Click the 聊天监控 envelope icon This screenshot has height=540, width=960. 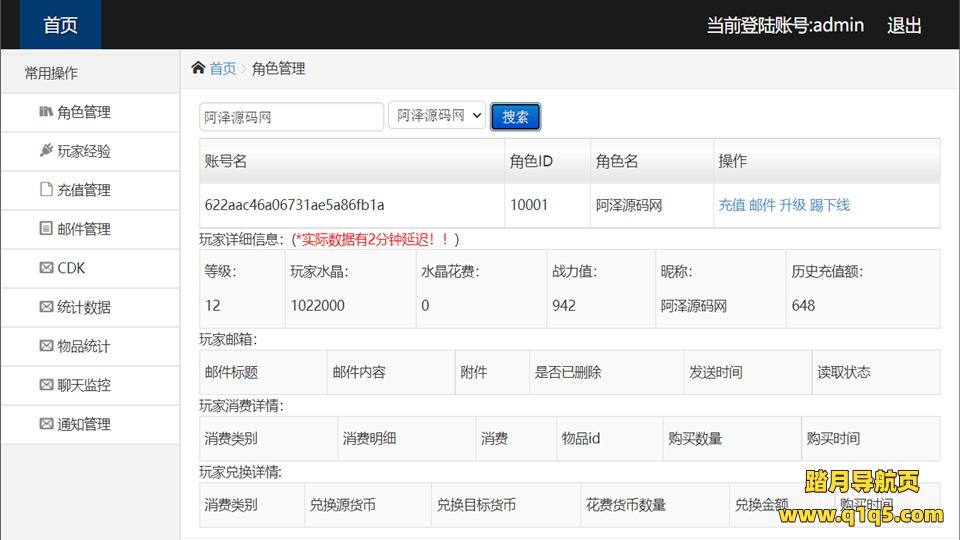(46, 385)
